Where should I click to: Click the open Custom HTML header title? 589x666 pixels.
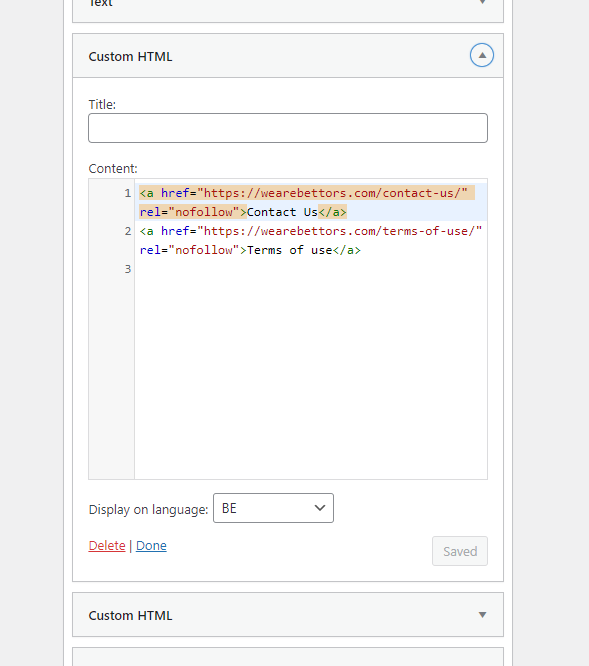click(130, 56)
